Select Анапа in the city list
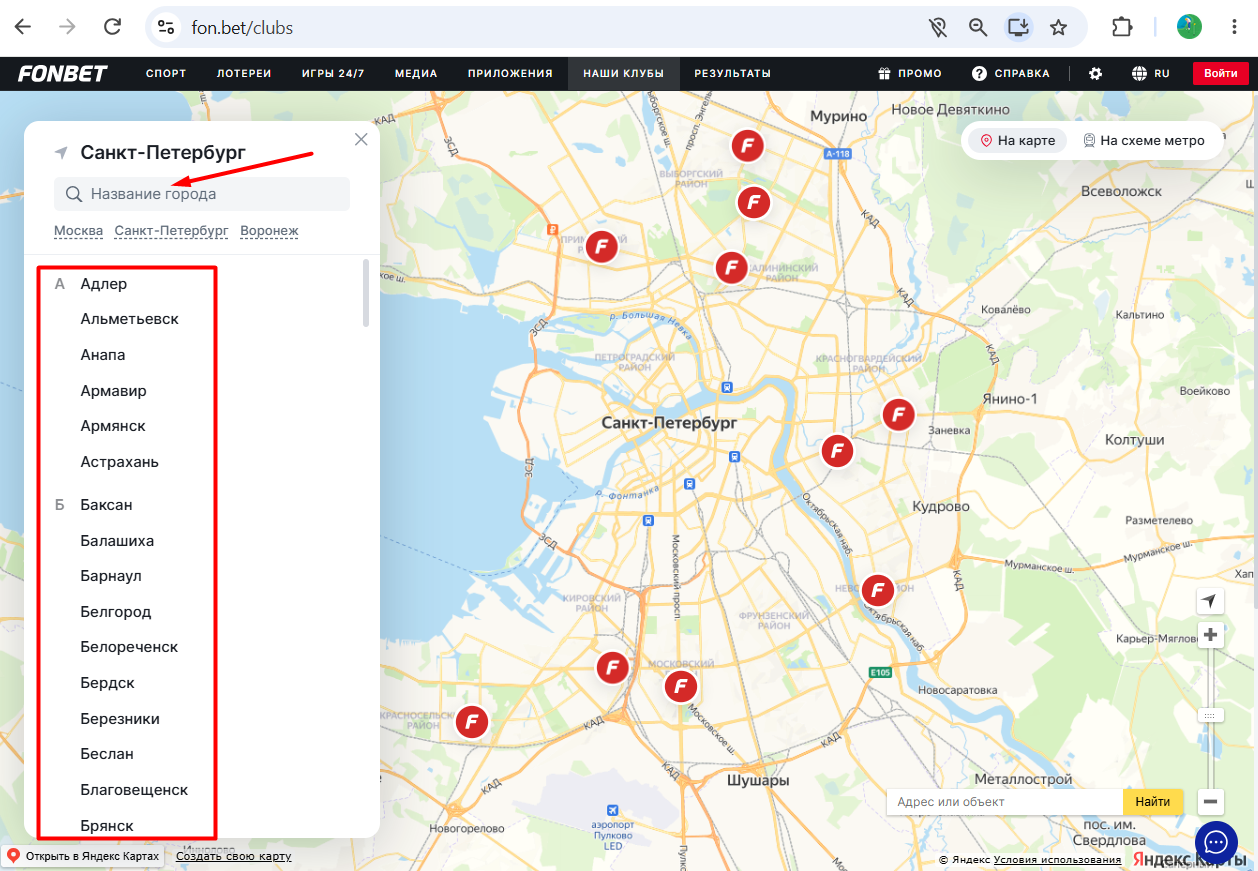Screen dimensions: 1258x871 click(103, 355)
